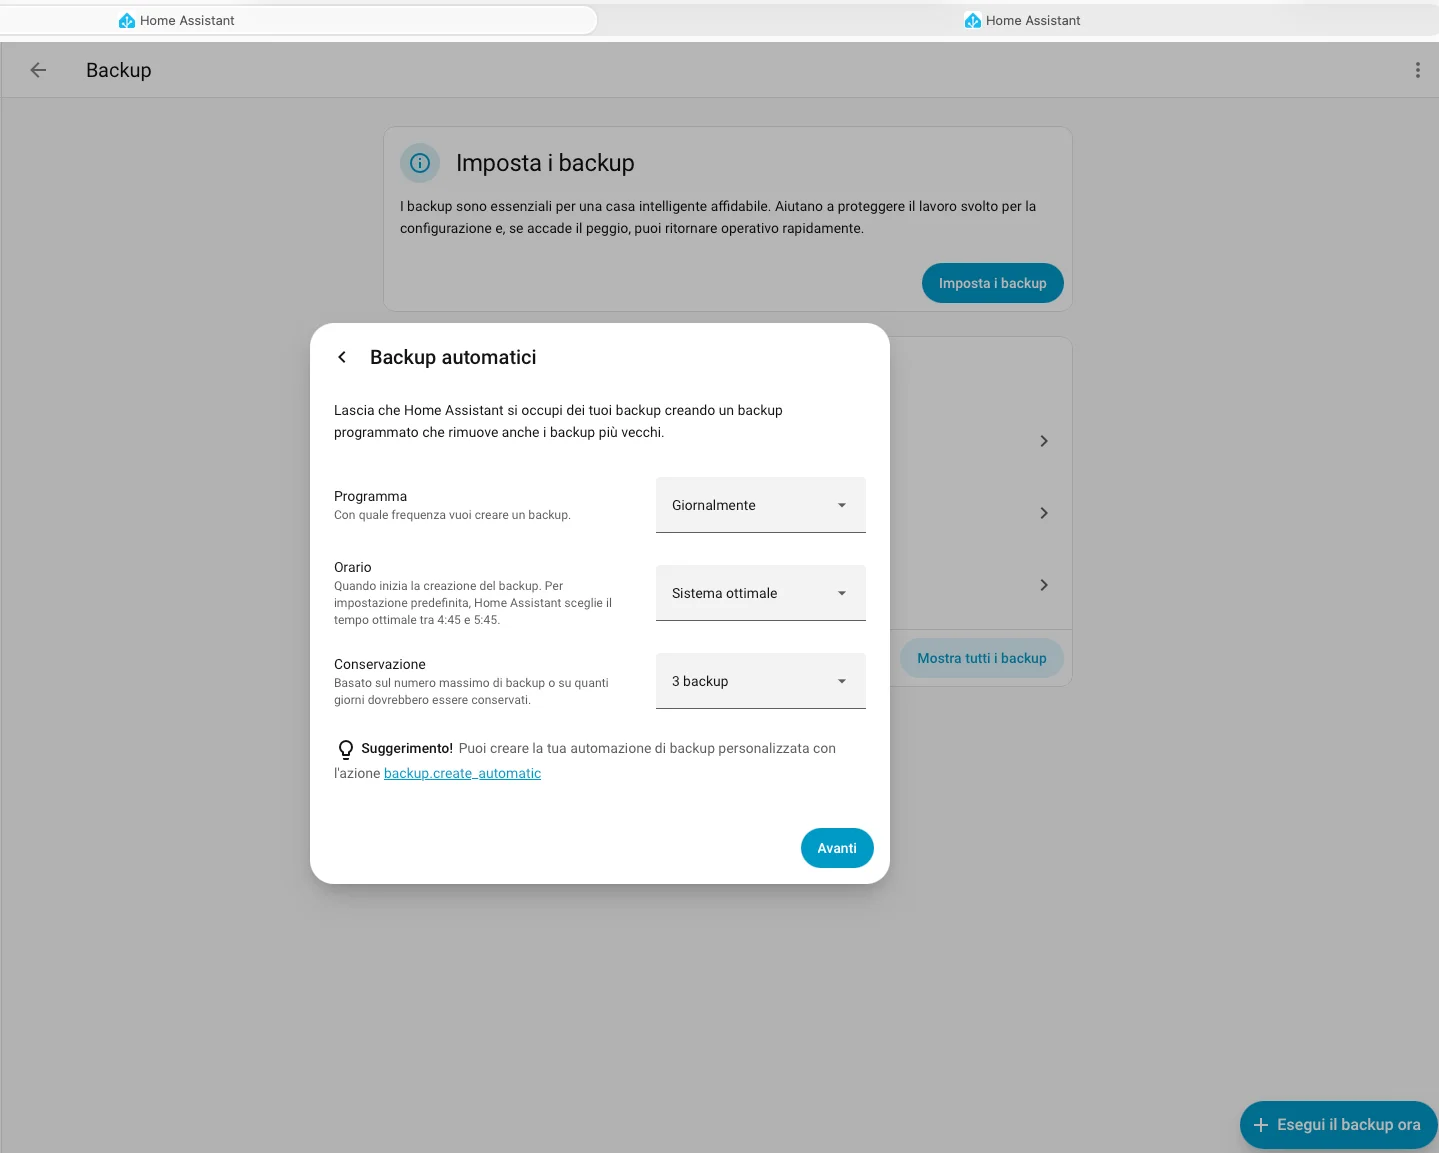1439x1153 pixels.
Task: Expand the last chevron row behind the dialog
Action: click(1044, 585)
